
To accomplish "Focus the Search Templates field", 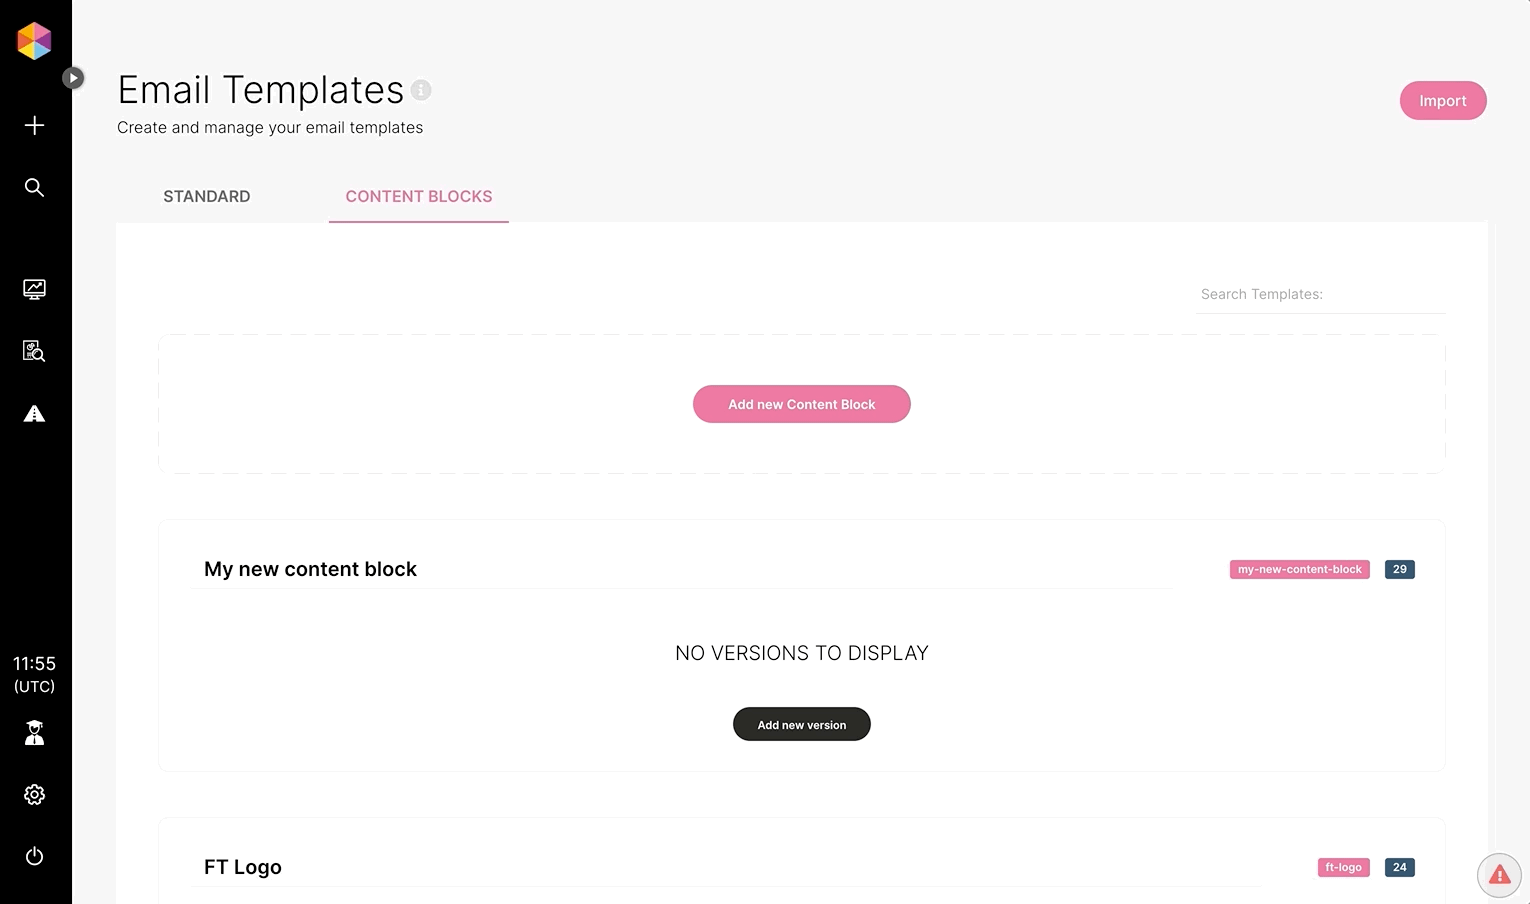I will [1321, 294].
